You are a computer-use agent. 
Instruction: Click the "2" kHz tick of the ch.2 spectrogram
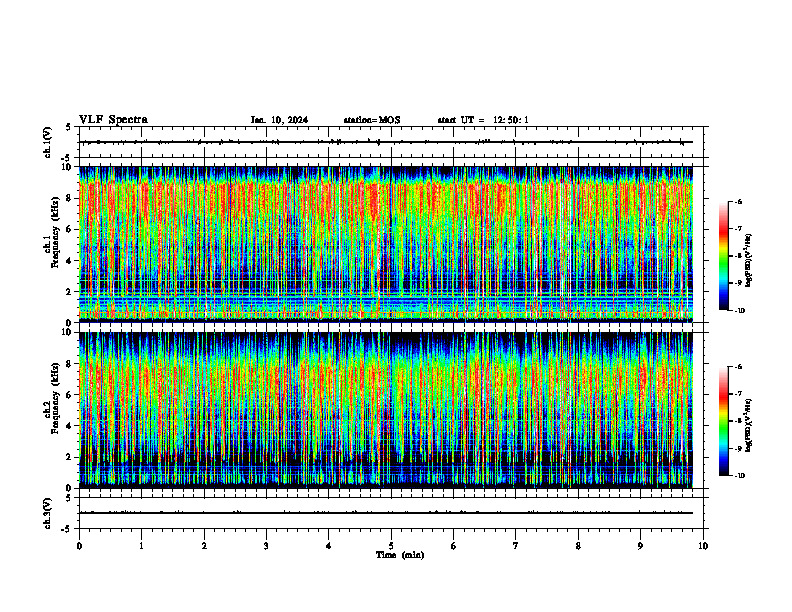69,457
